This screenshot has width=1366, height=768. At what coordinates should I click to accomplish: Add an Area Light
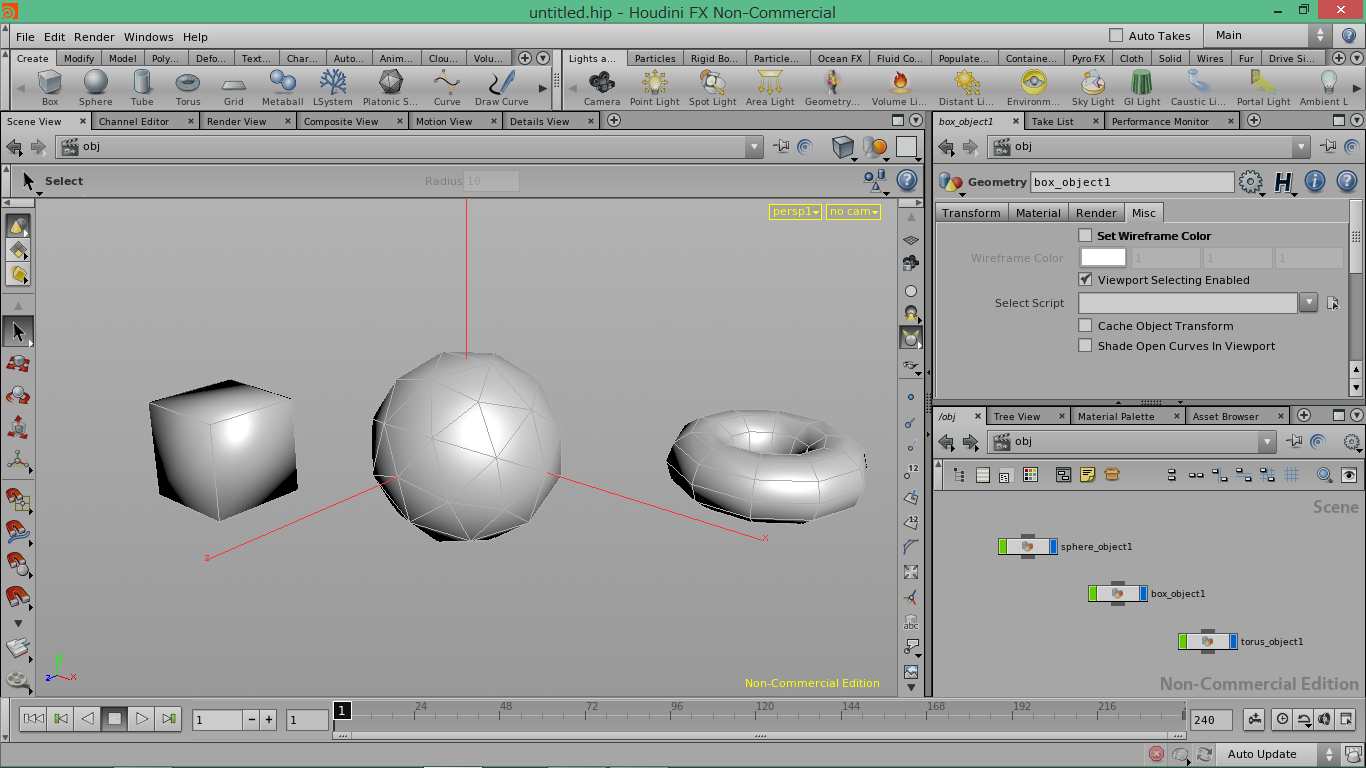770,87
